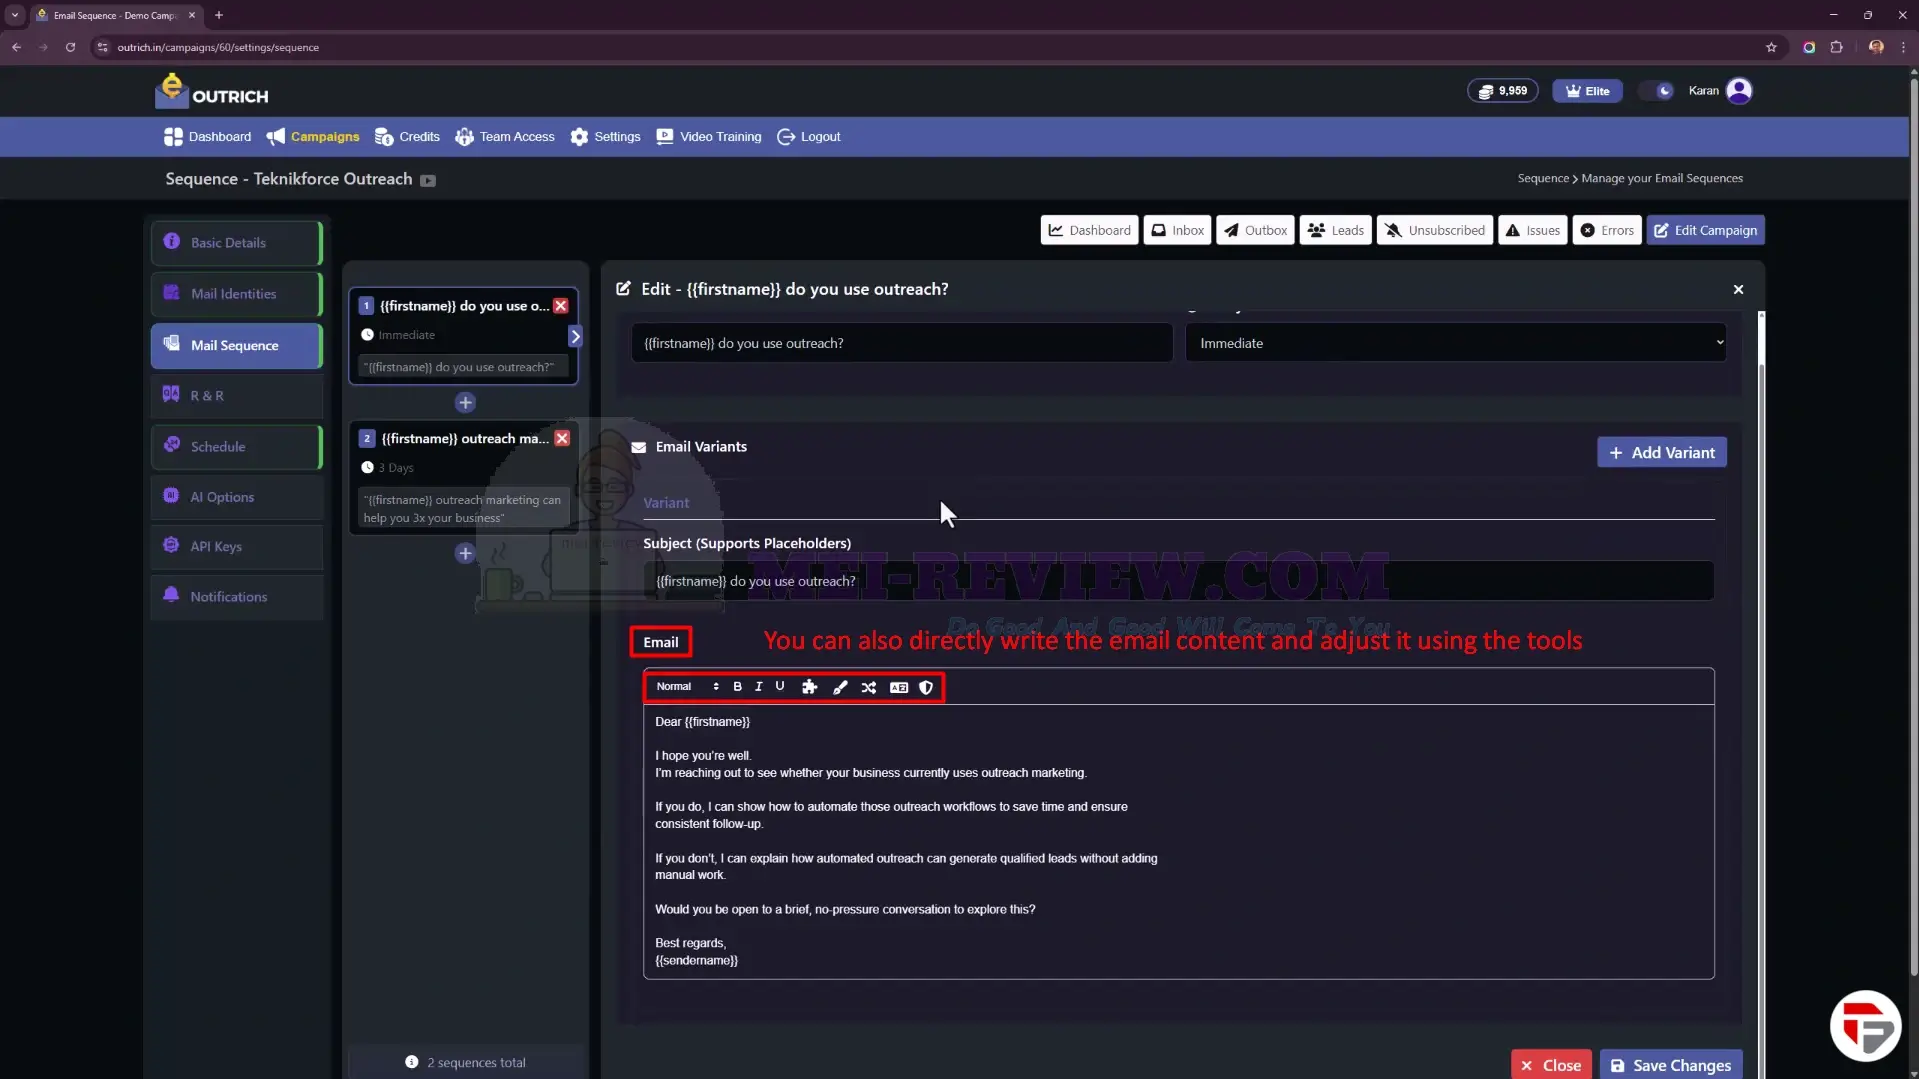Open a new browser tab
The width and height of the screenshot is (1919, 1079).
point(219,15)
